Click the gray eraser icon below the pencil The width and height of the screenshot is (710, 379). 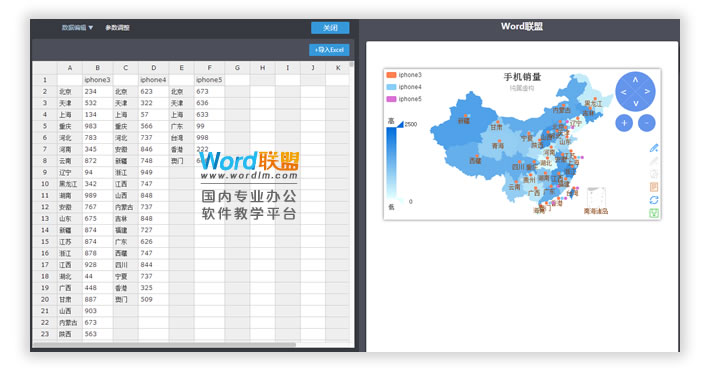[x=654, y=161]
